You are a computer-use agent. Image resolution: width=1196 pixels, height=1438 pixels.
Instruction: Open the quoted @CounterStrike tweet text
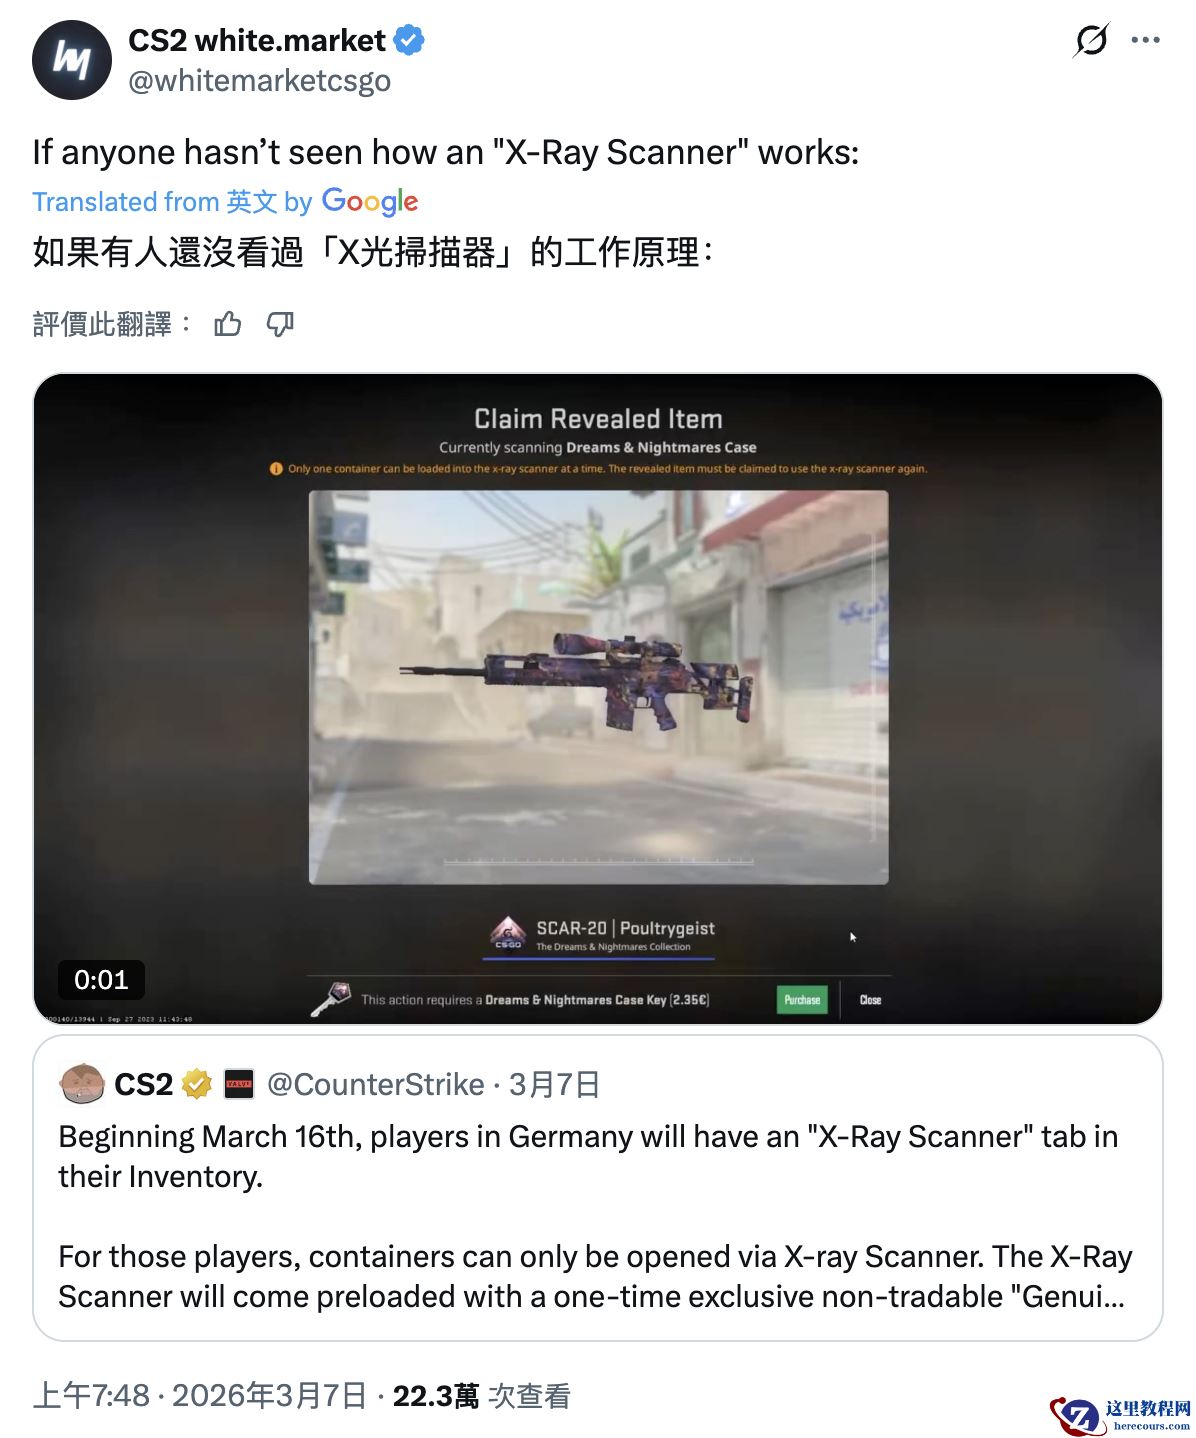point(595,1216)
